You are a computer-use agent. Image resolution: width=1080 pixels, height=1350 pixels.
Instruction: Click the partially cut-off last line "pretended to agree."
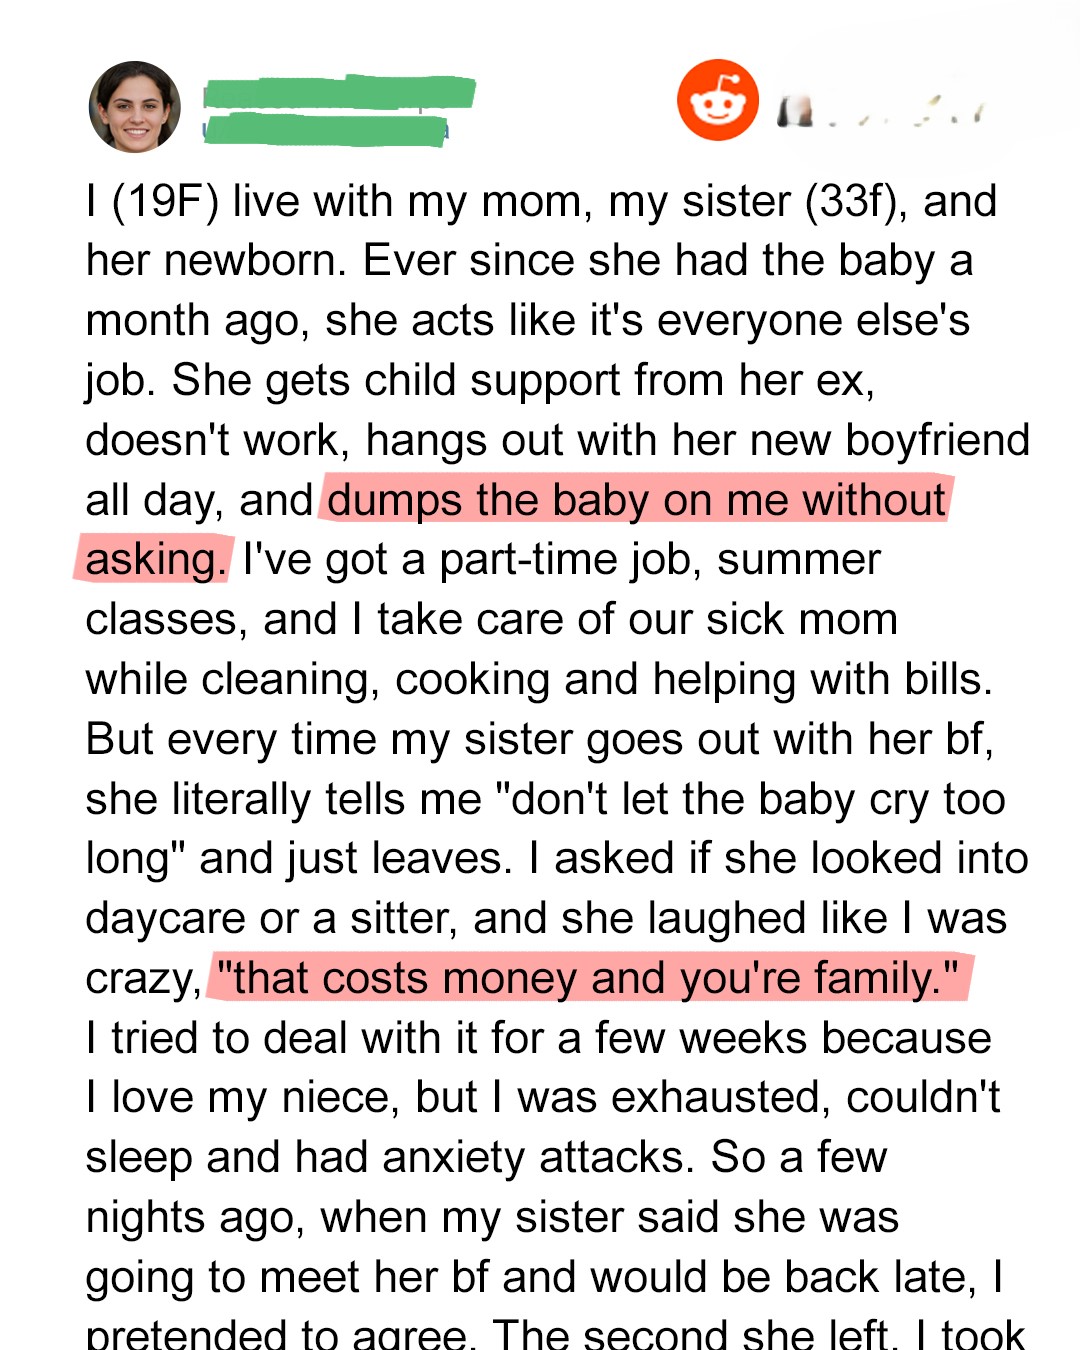(x=277, y=1335)
